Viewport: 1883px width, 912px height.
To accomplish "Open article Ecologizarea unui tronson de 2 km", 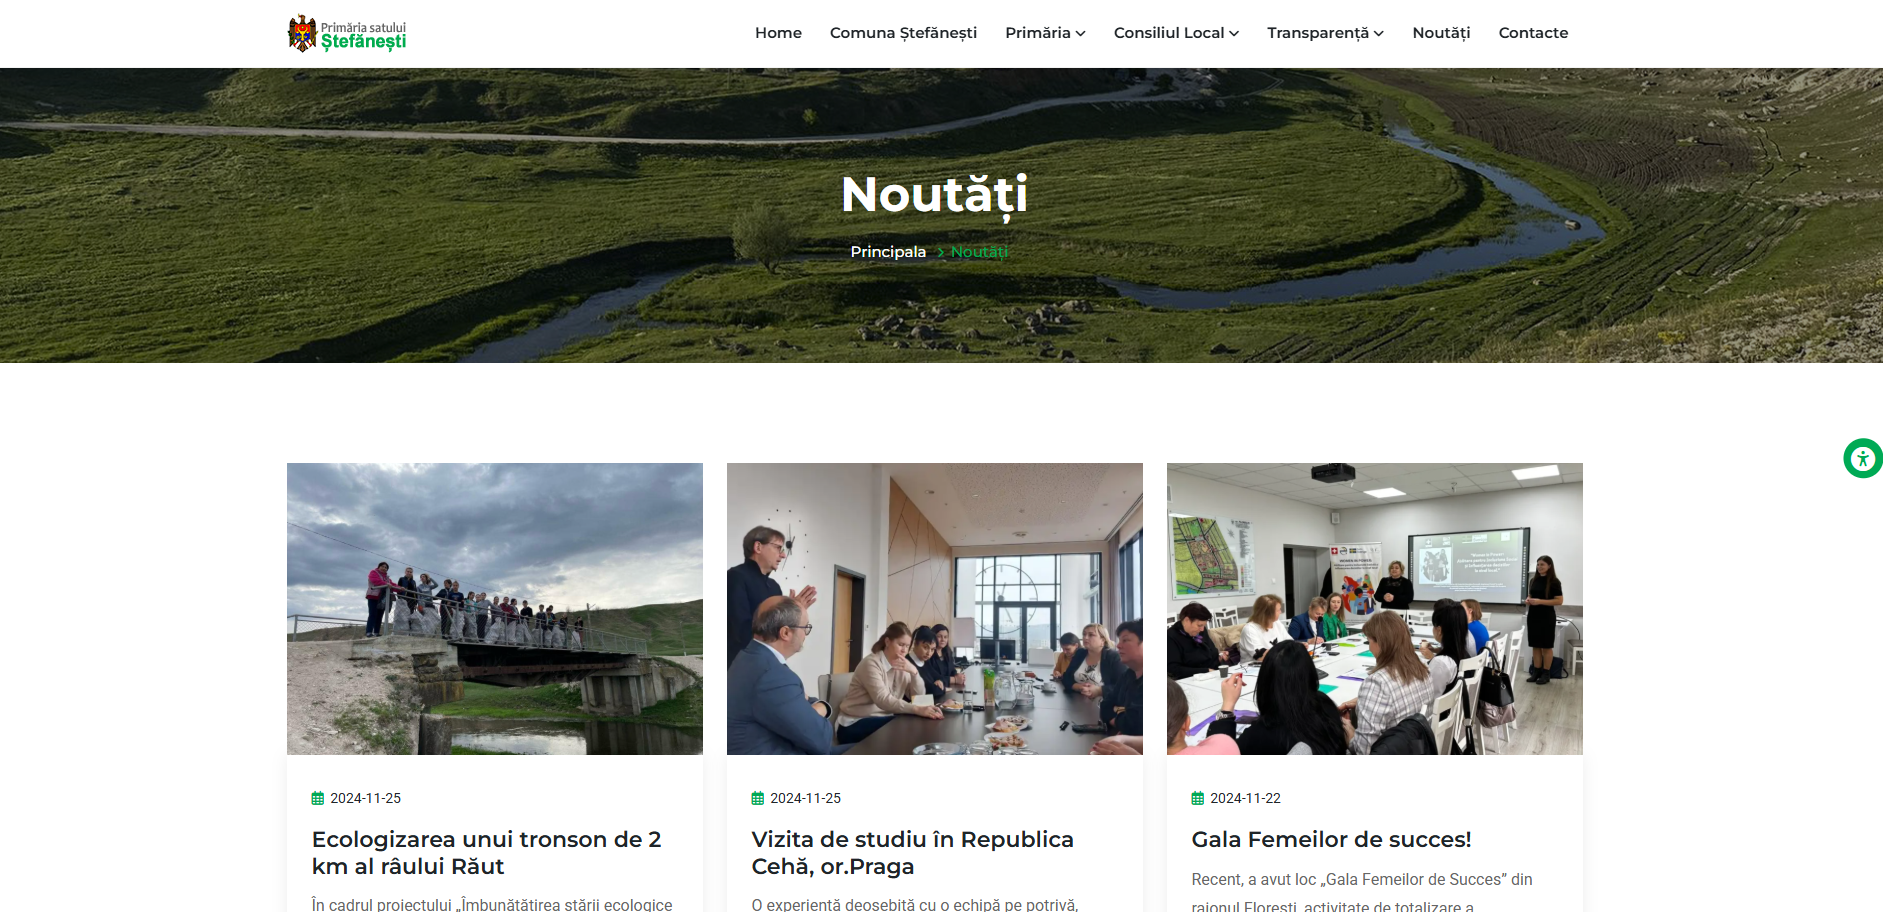I will (x=487, y=853).
